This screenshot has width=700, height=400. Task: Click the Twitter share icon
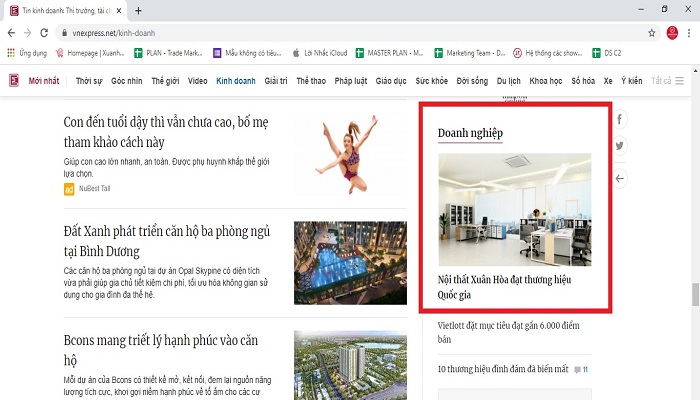[x=620, y=146]
